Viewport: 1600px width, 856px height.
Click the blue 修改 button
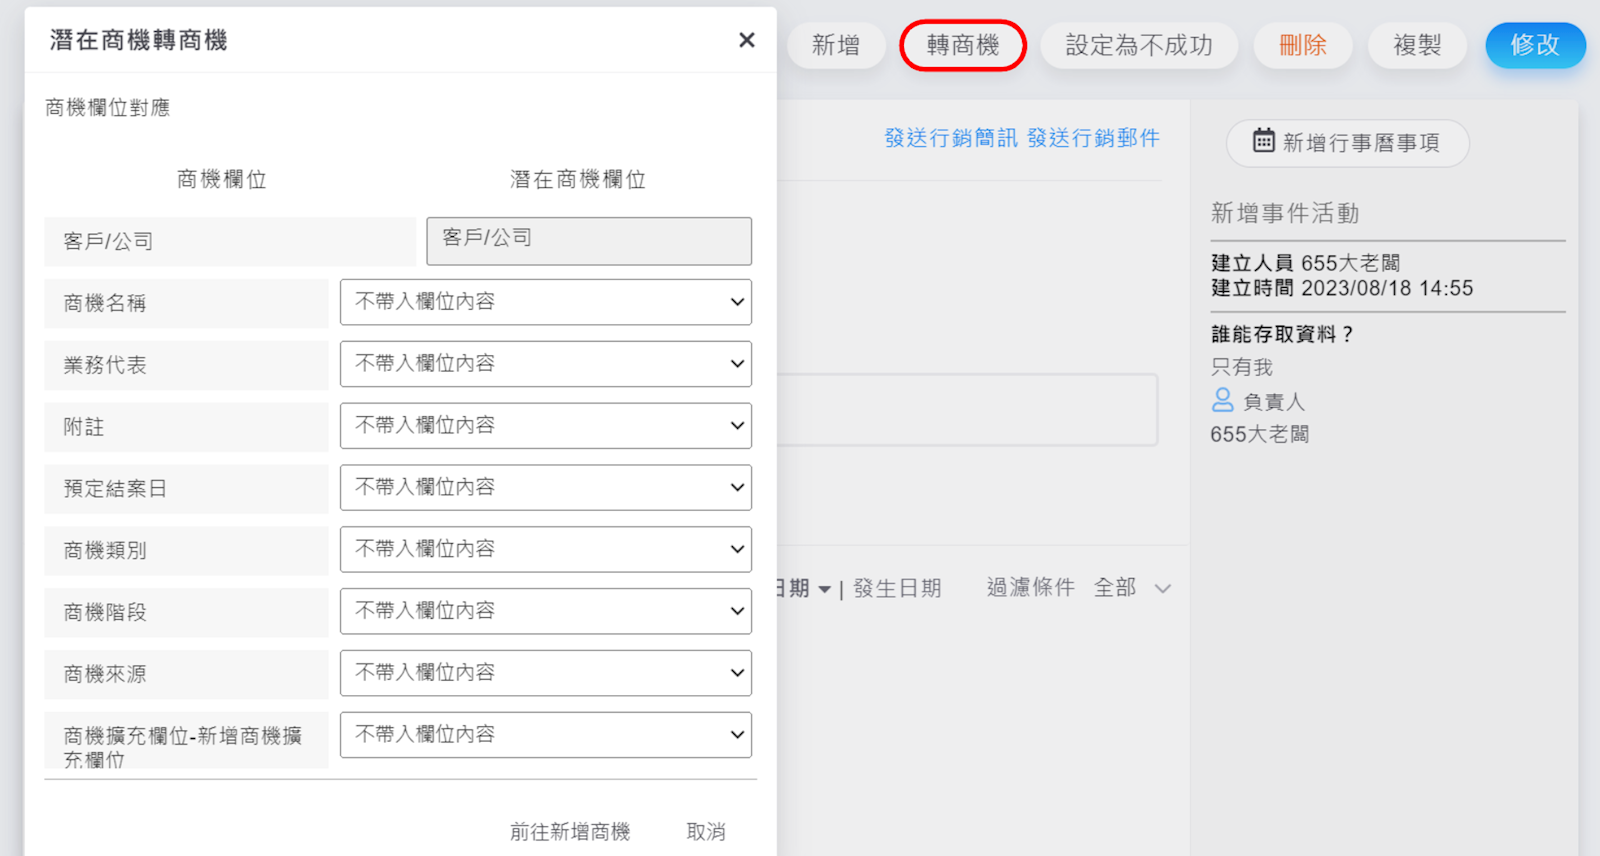[1534, 46]
